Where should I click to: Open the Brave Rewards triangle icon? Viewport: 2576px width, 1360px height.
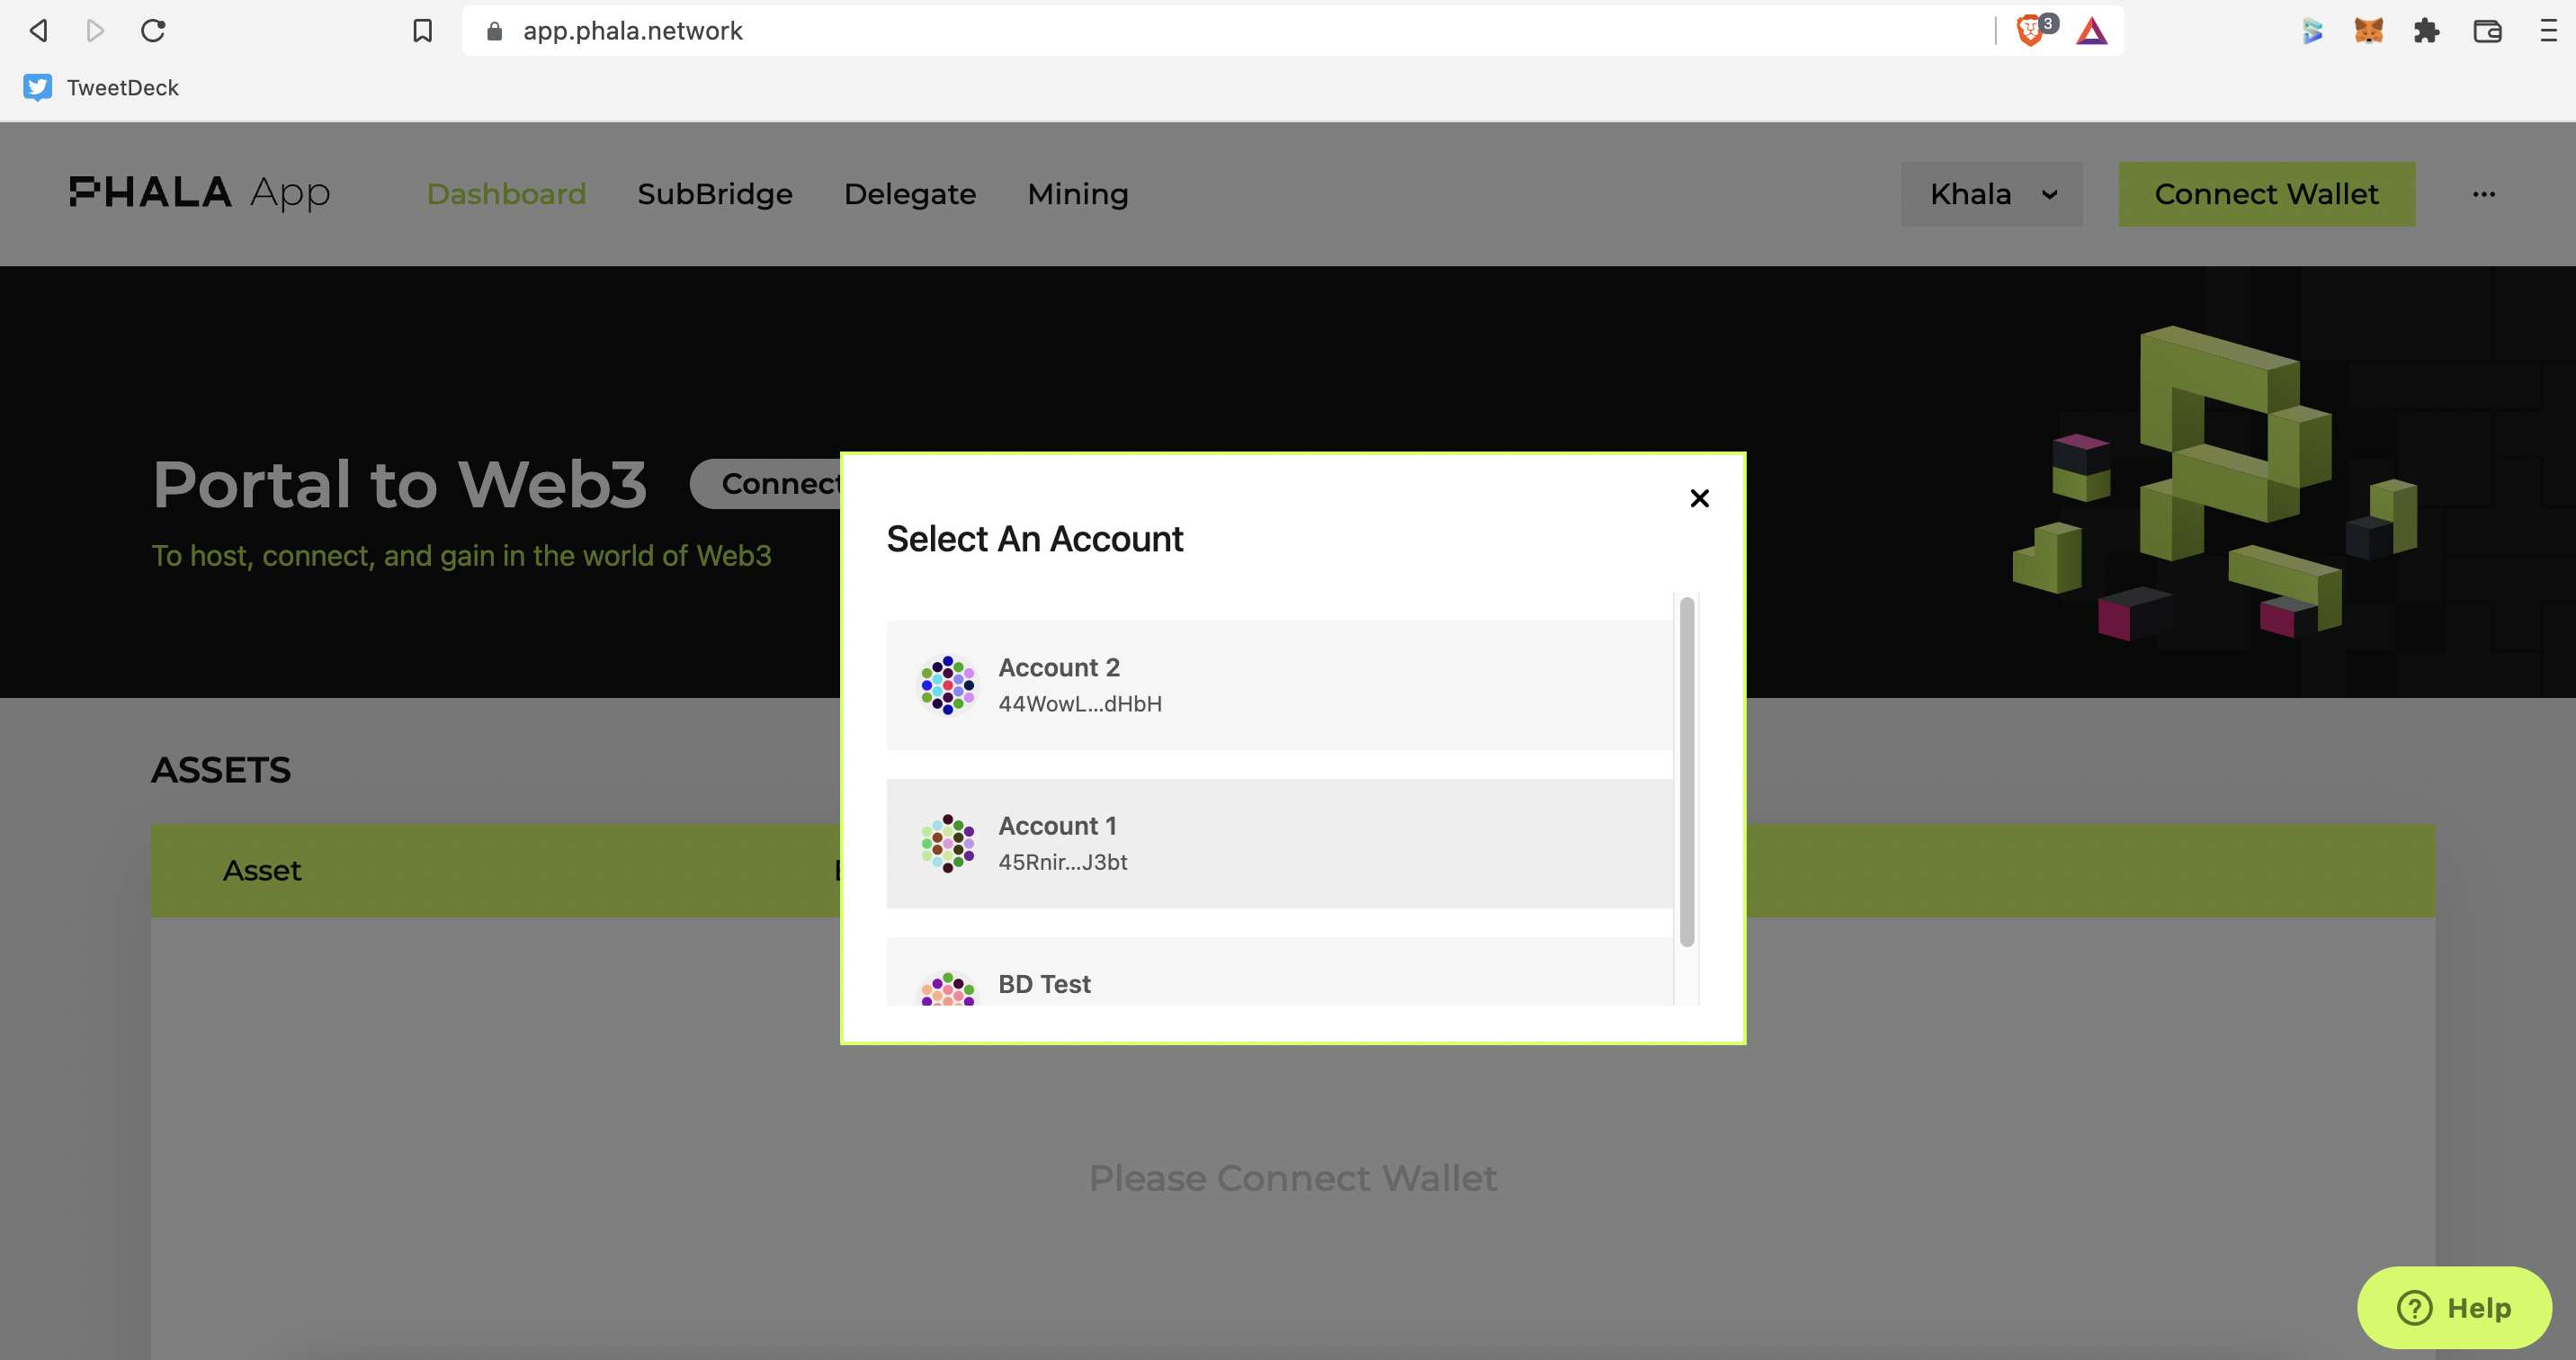pyautogui.click(x=2092, y=31)
